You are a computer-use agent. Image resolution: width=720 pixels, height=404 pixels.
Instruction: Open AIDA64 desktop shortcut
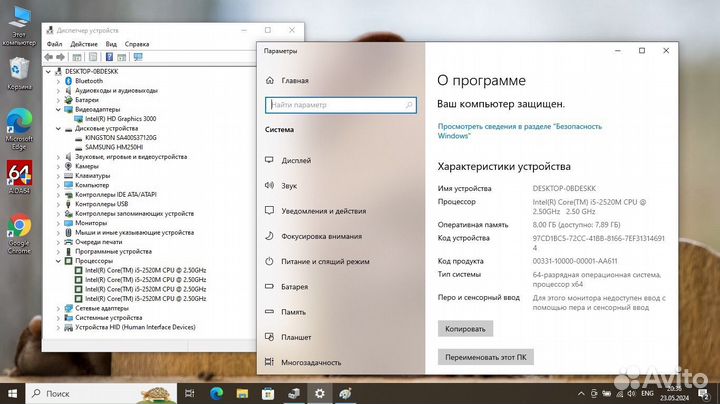pyautogui.click(x=19, y=177)
